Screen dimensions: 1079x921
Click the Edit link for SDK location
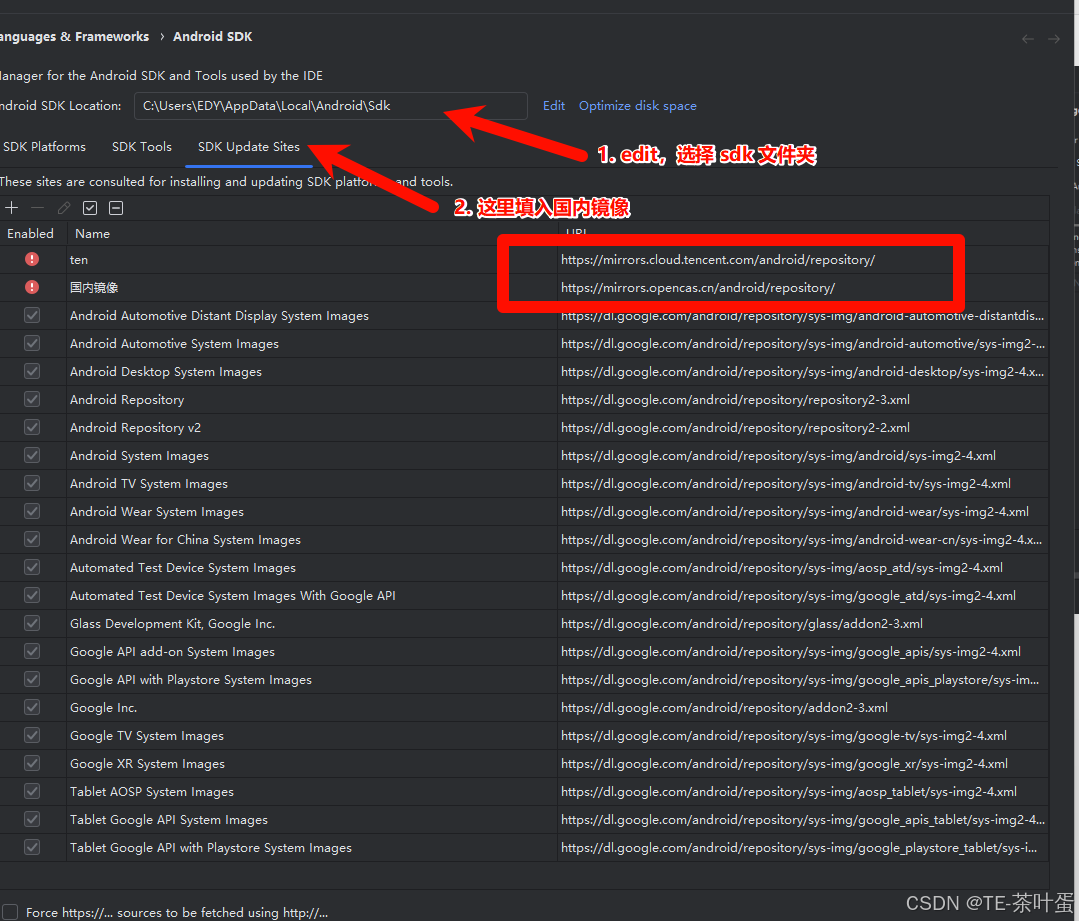tap(554, 105)
